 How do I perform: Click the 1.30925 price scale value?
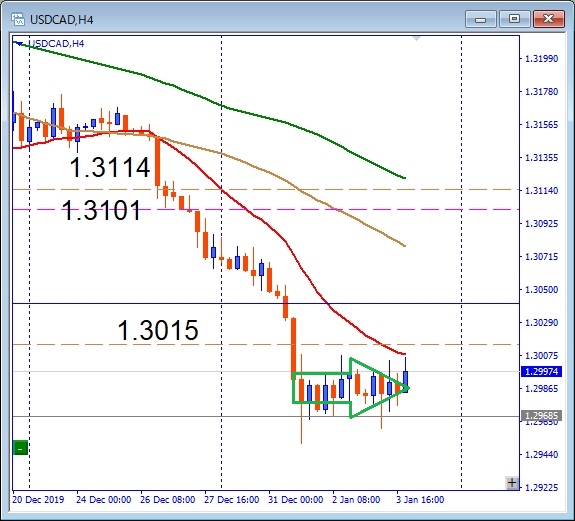click(541, 224)
